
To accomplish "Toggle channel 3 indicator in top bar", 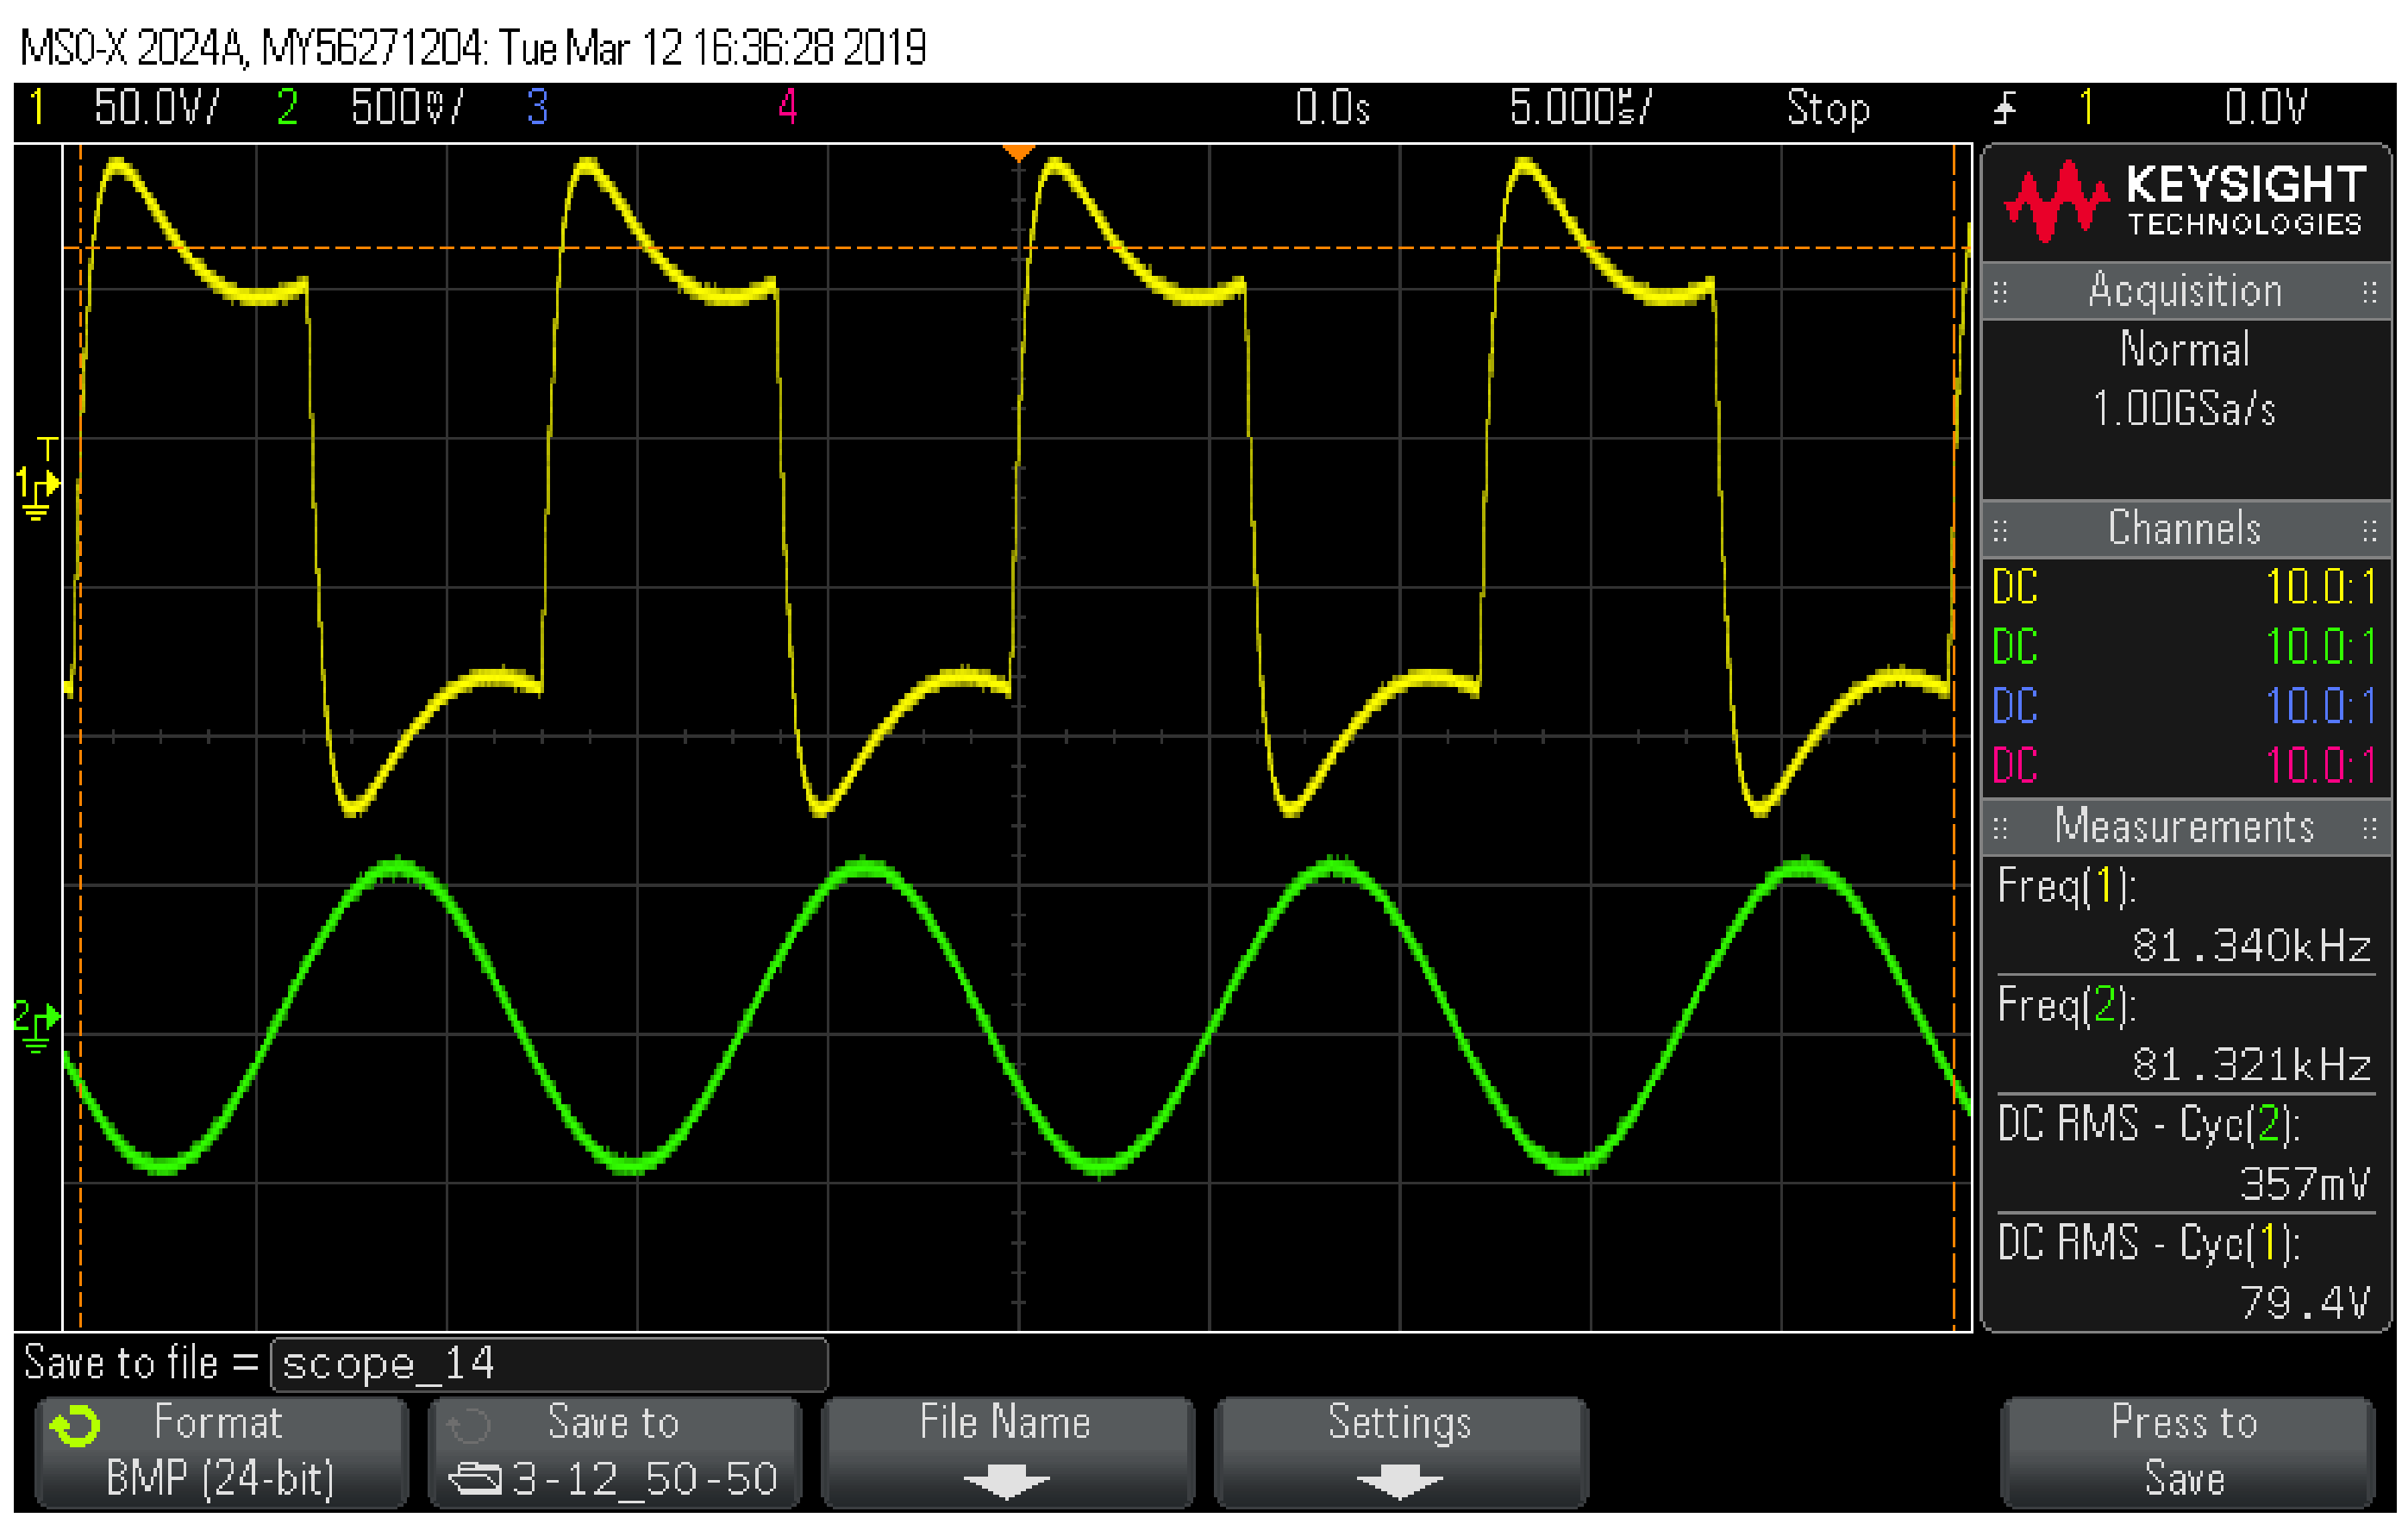I will (537, 107).
